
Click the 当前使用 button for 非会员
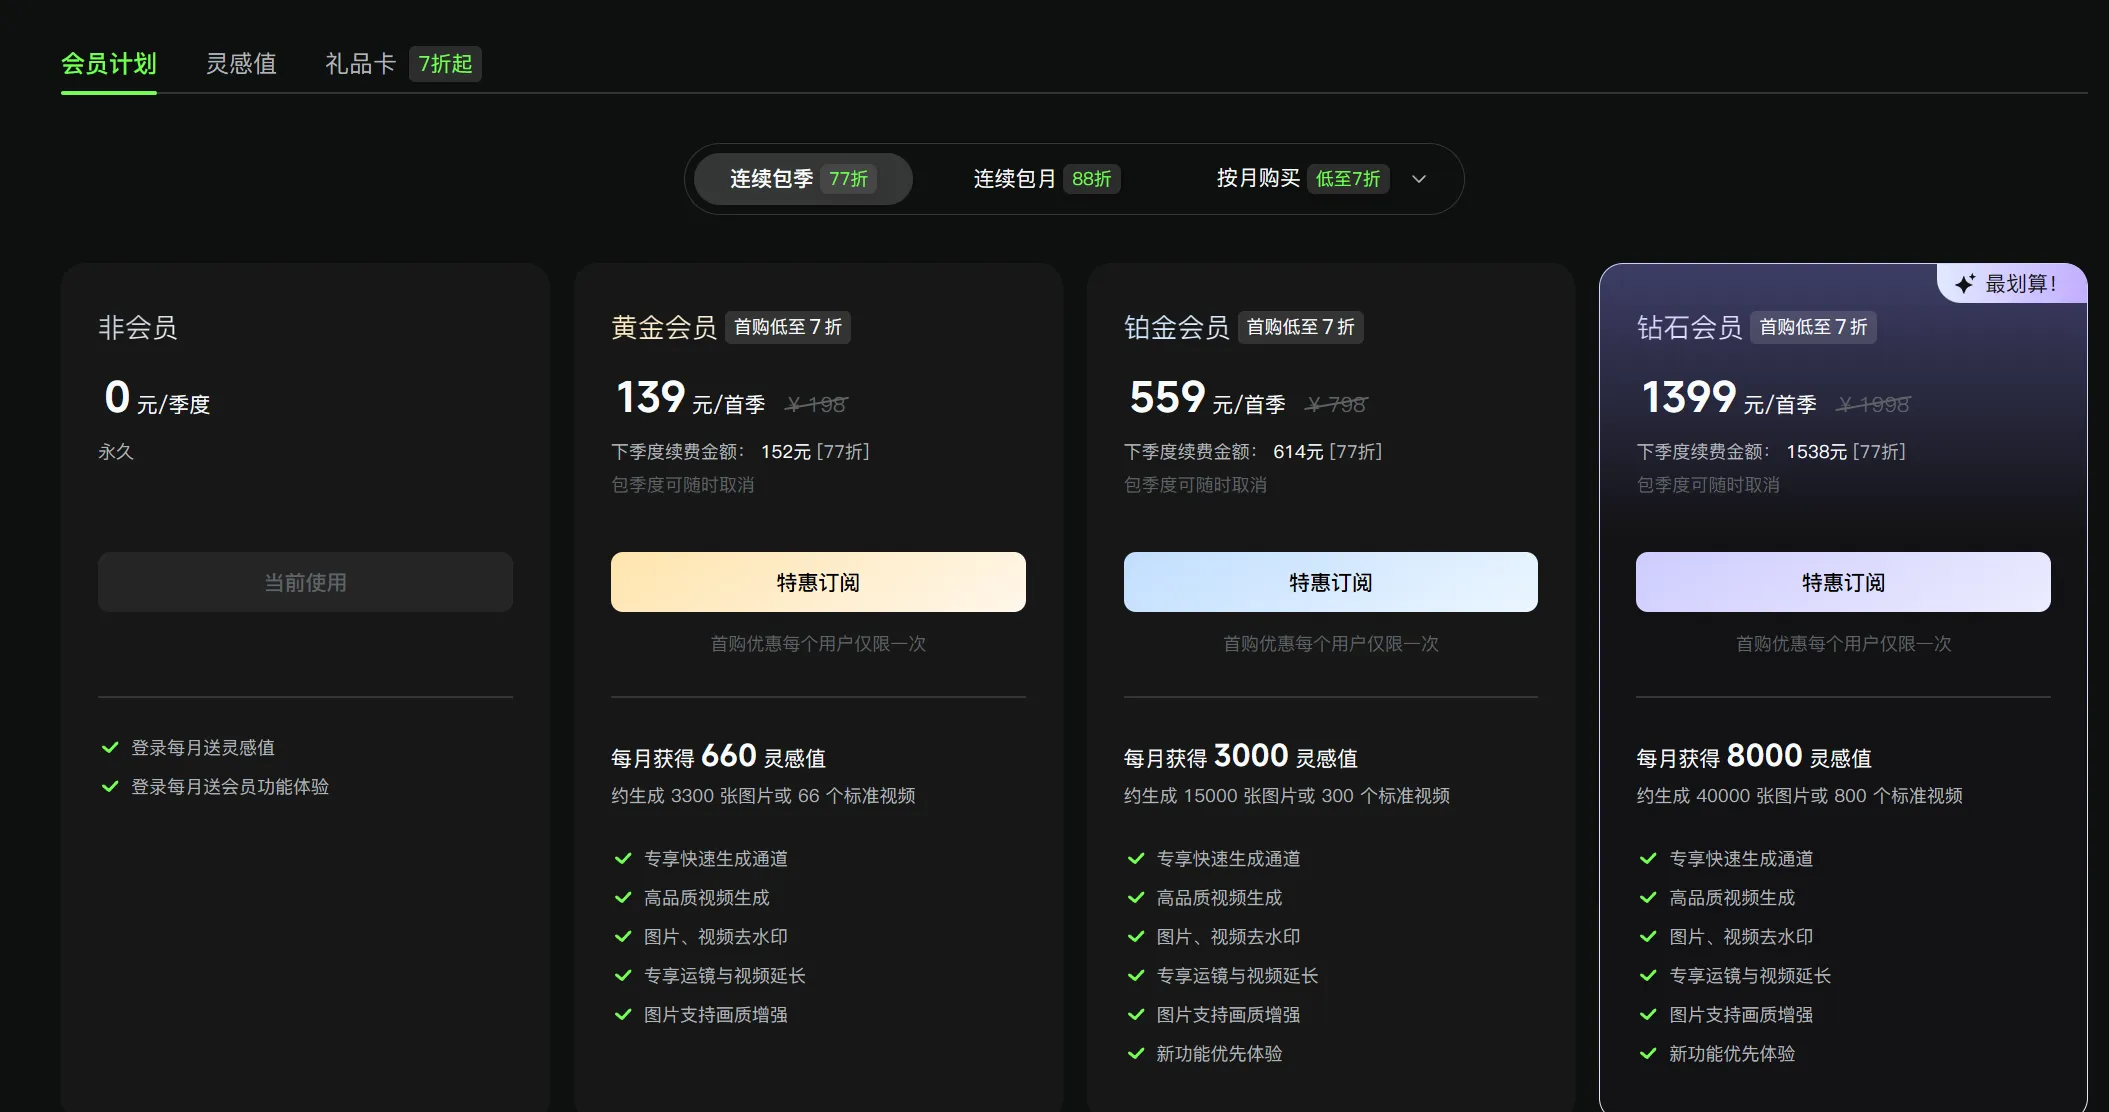pos(305,582)
